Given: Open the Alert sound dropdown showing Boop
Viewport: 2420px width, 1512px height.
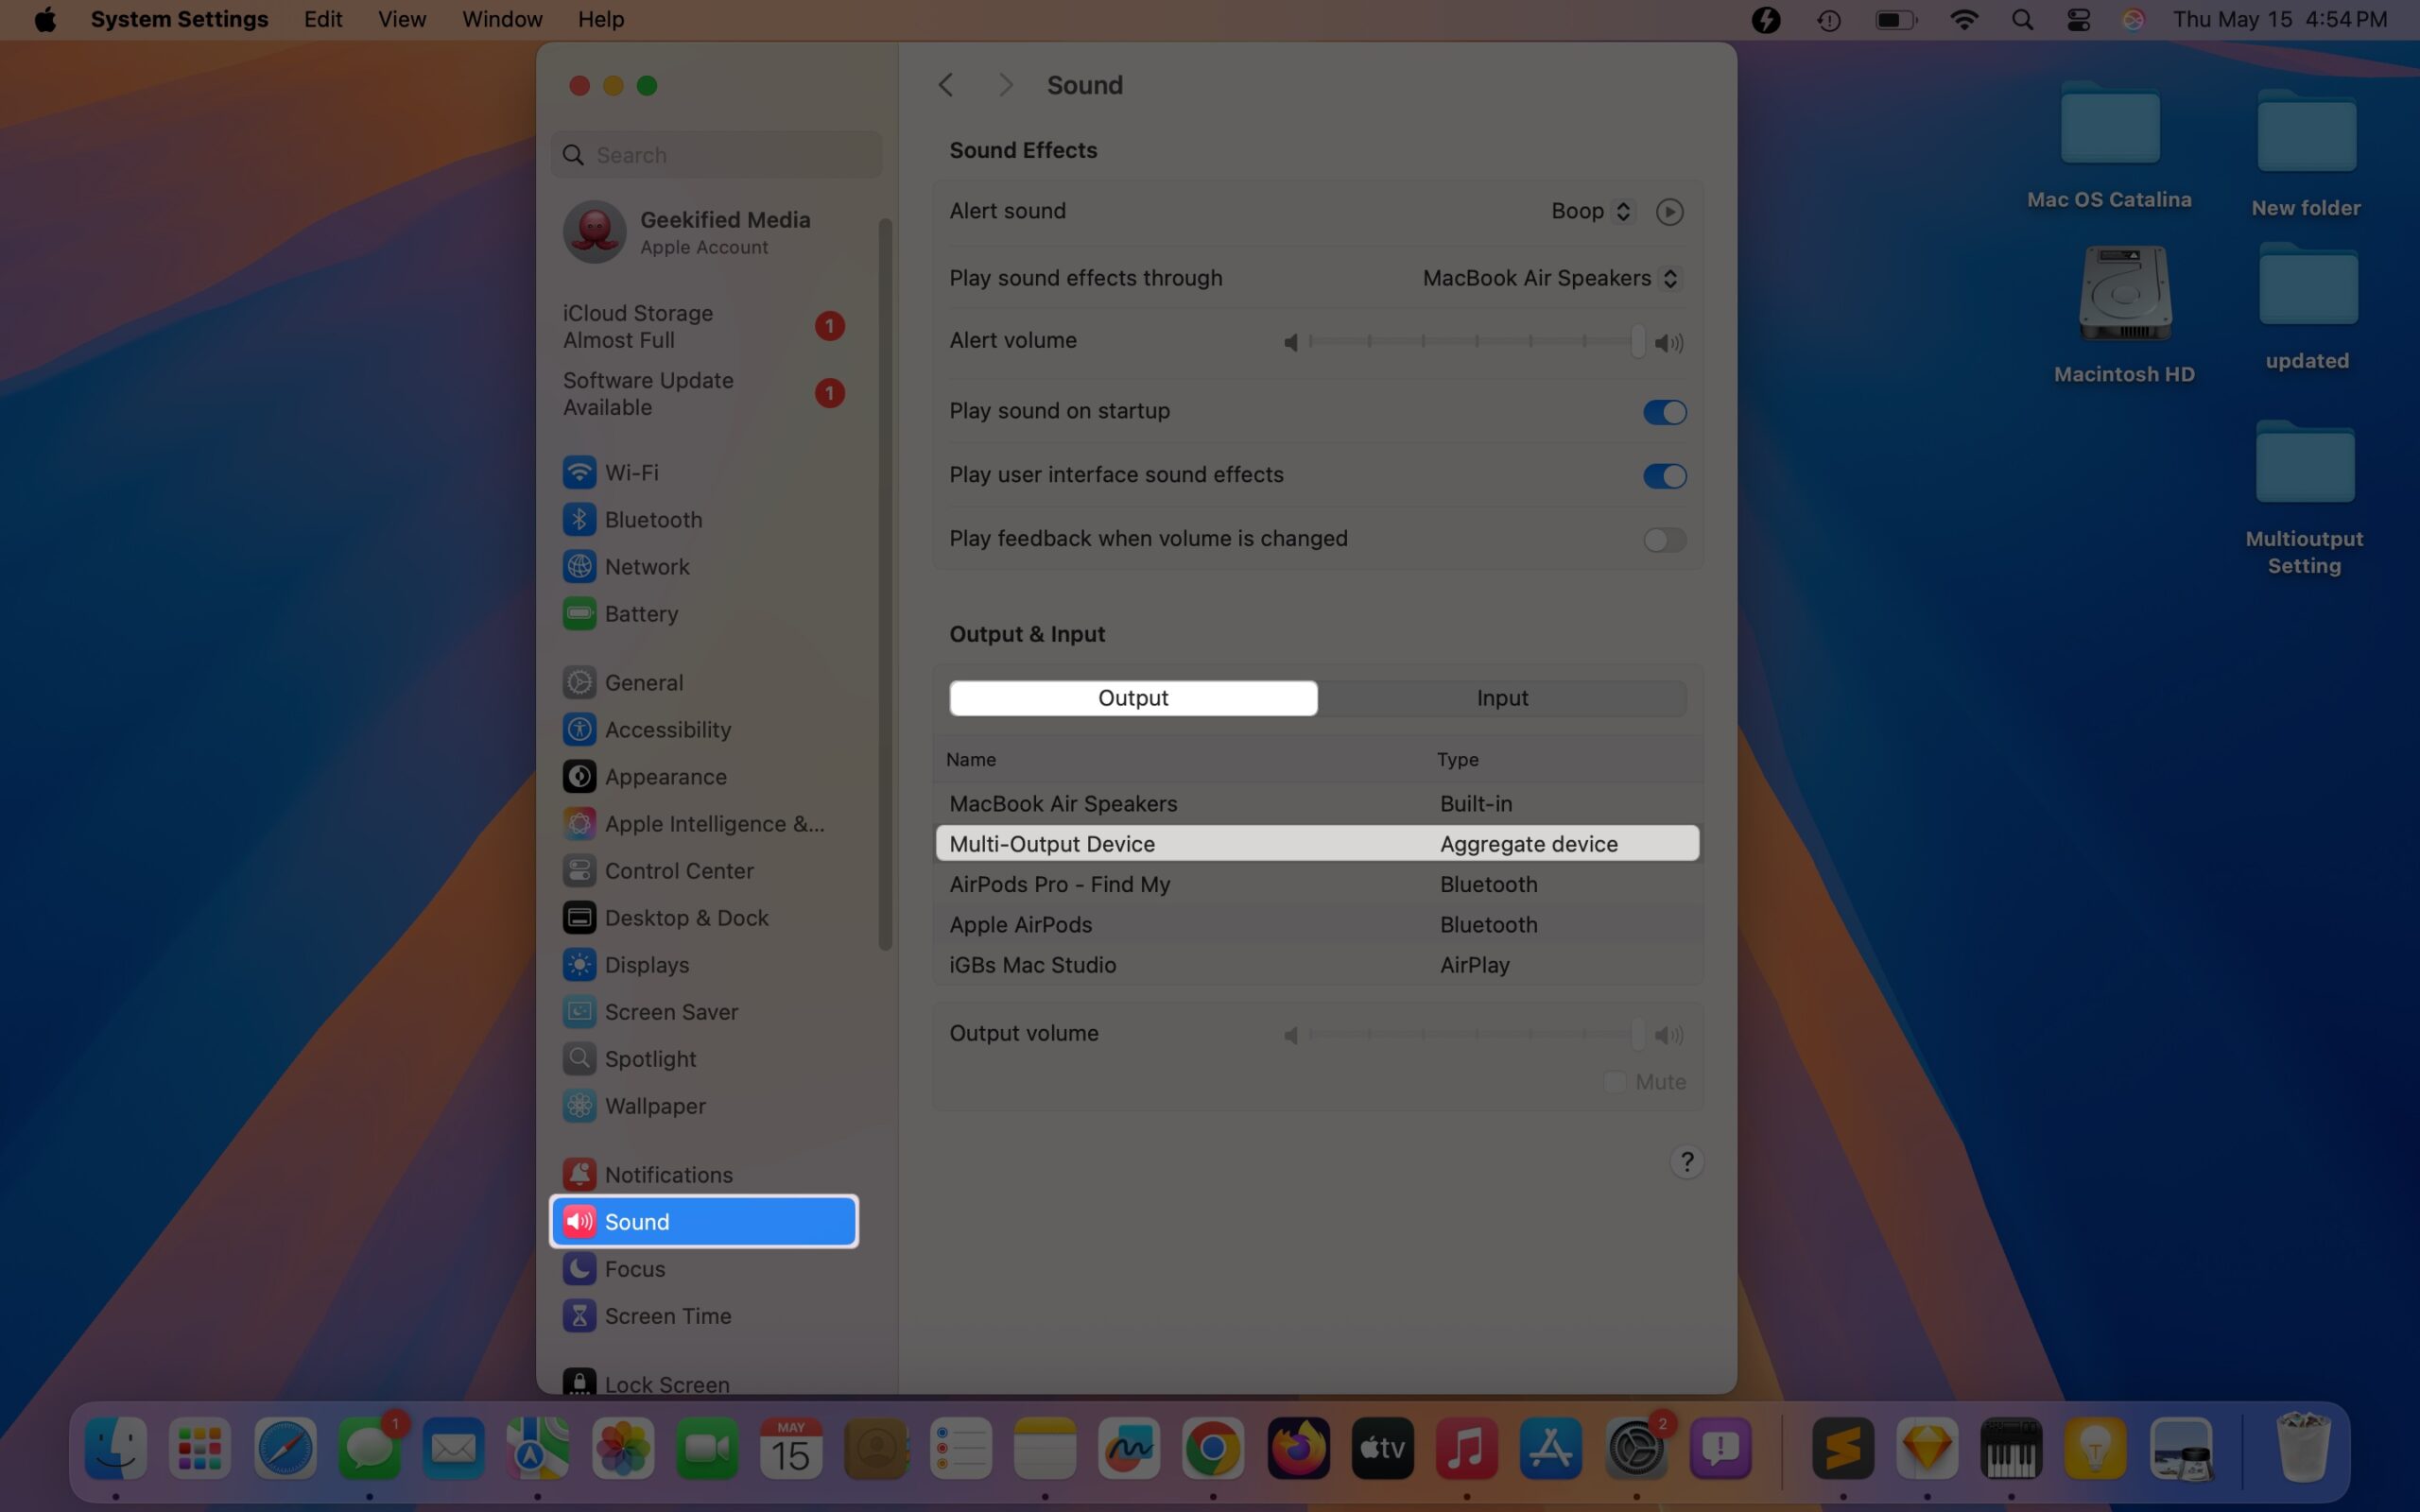Looking at the screenshot, I should pos(1590,211).
